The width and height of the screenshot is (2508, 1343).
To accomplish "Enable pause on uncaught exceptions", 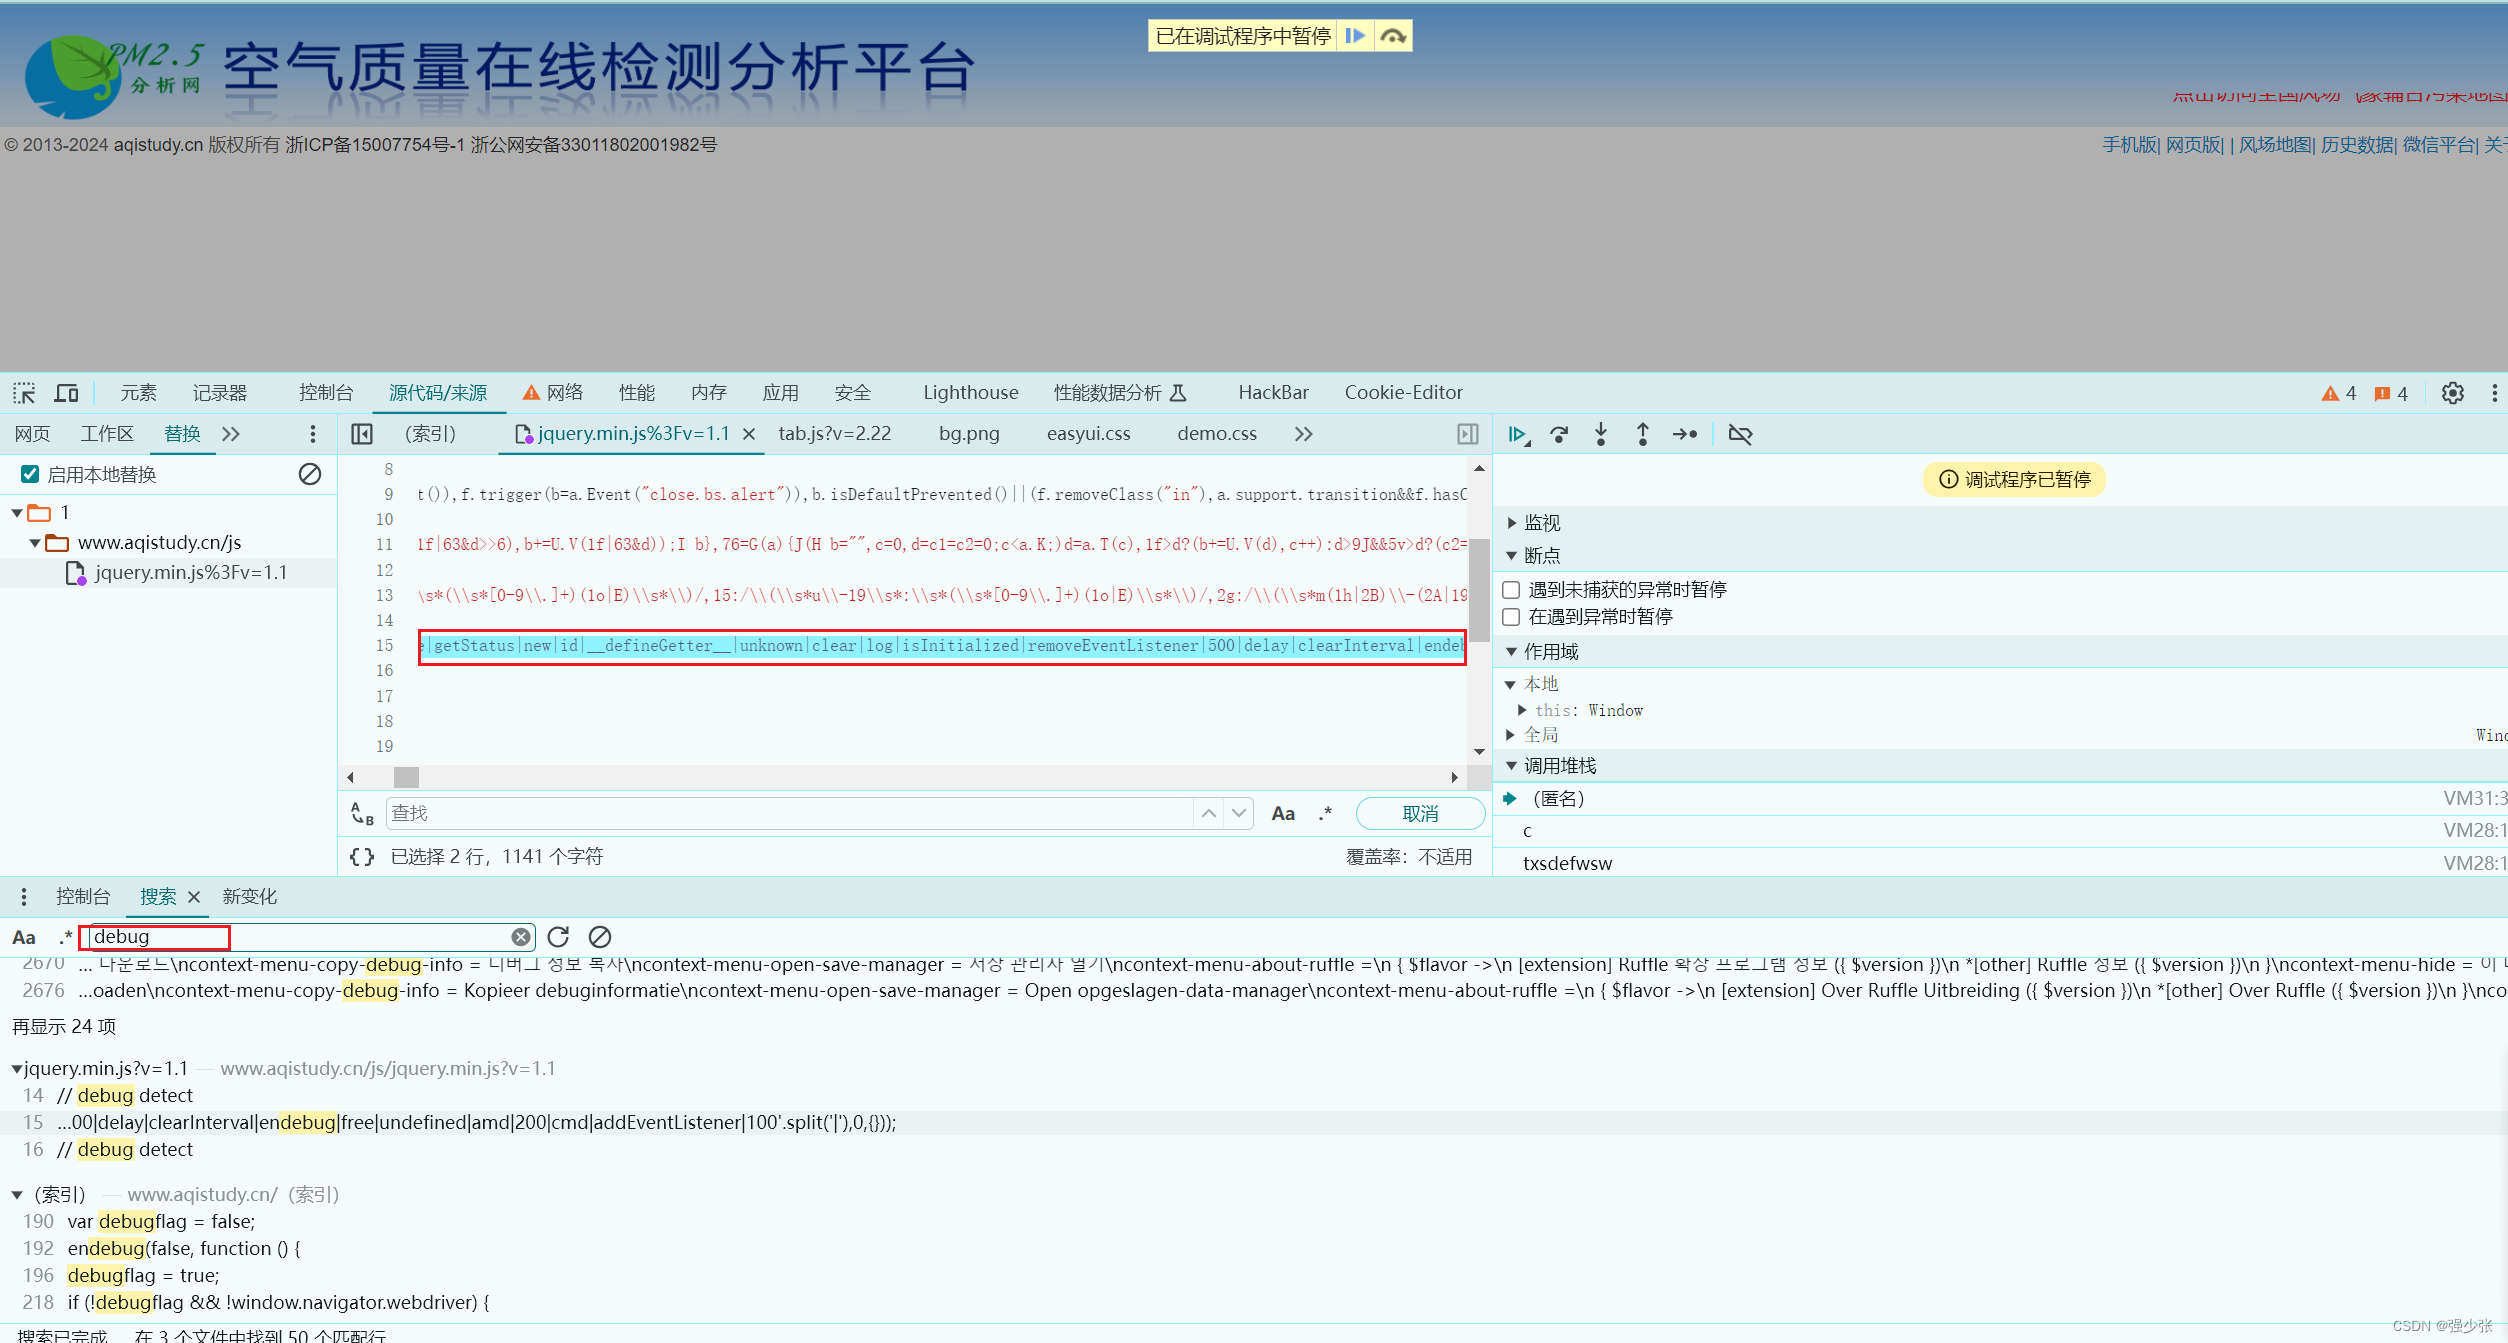I will (1511, 590).
